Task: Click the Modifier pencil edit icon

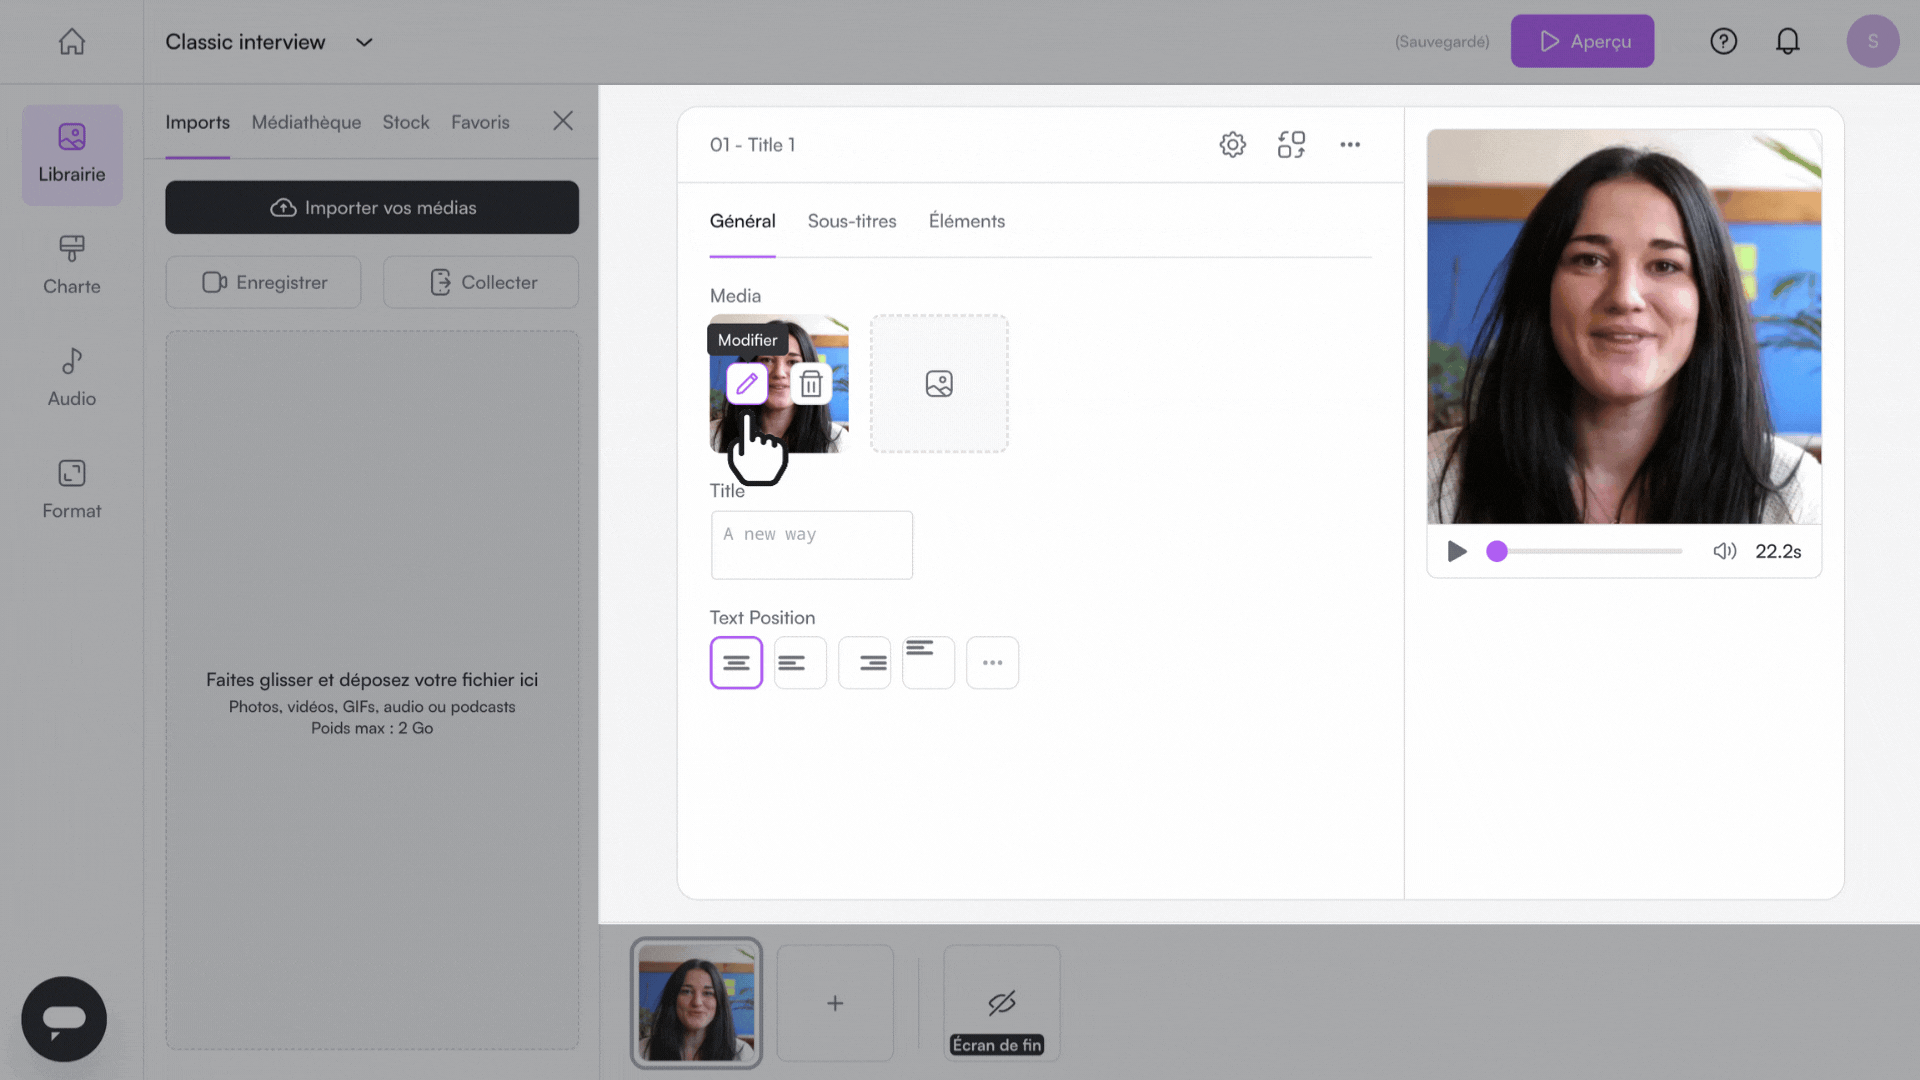Action: [747, 384]
